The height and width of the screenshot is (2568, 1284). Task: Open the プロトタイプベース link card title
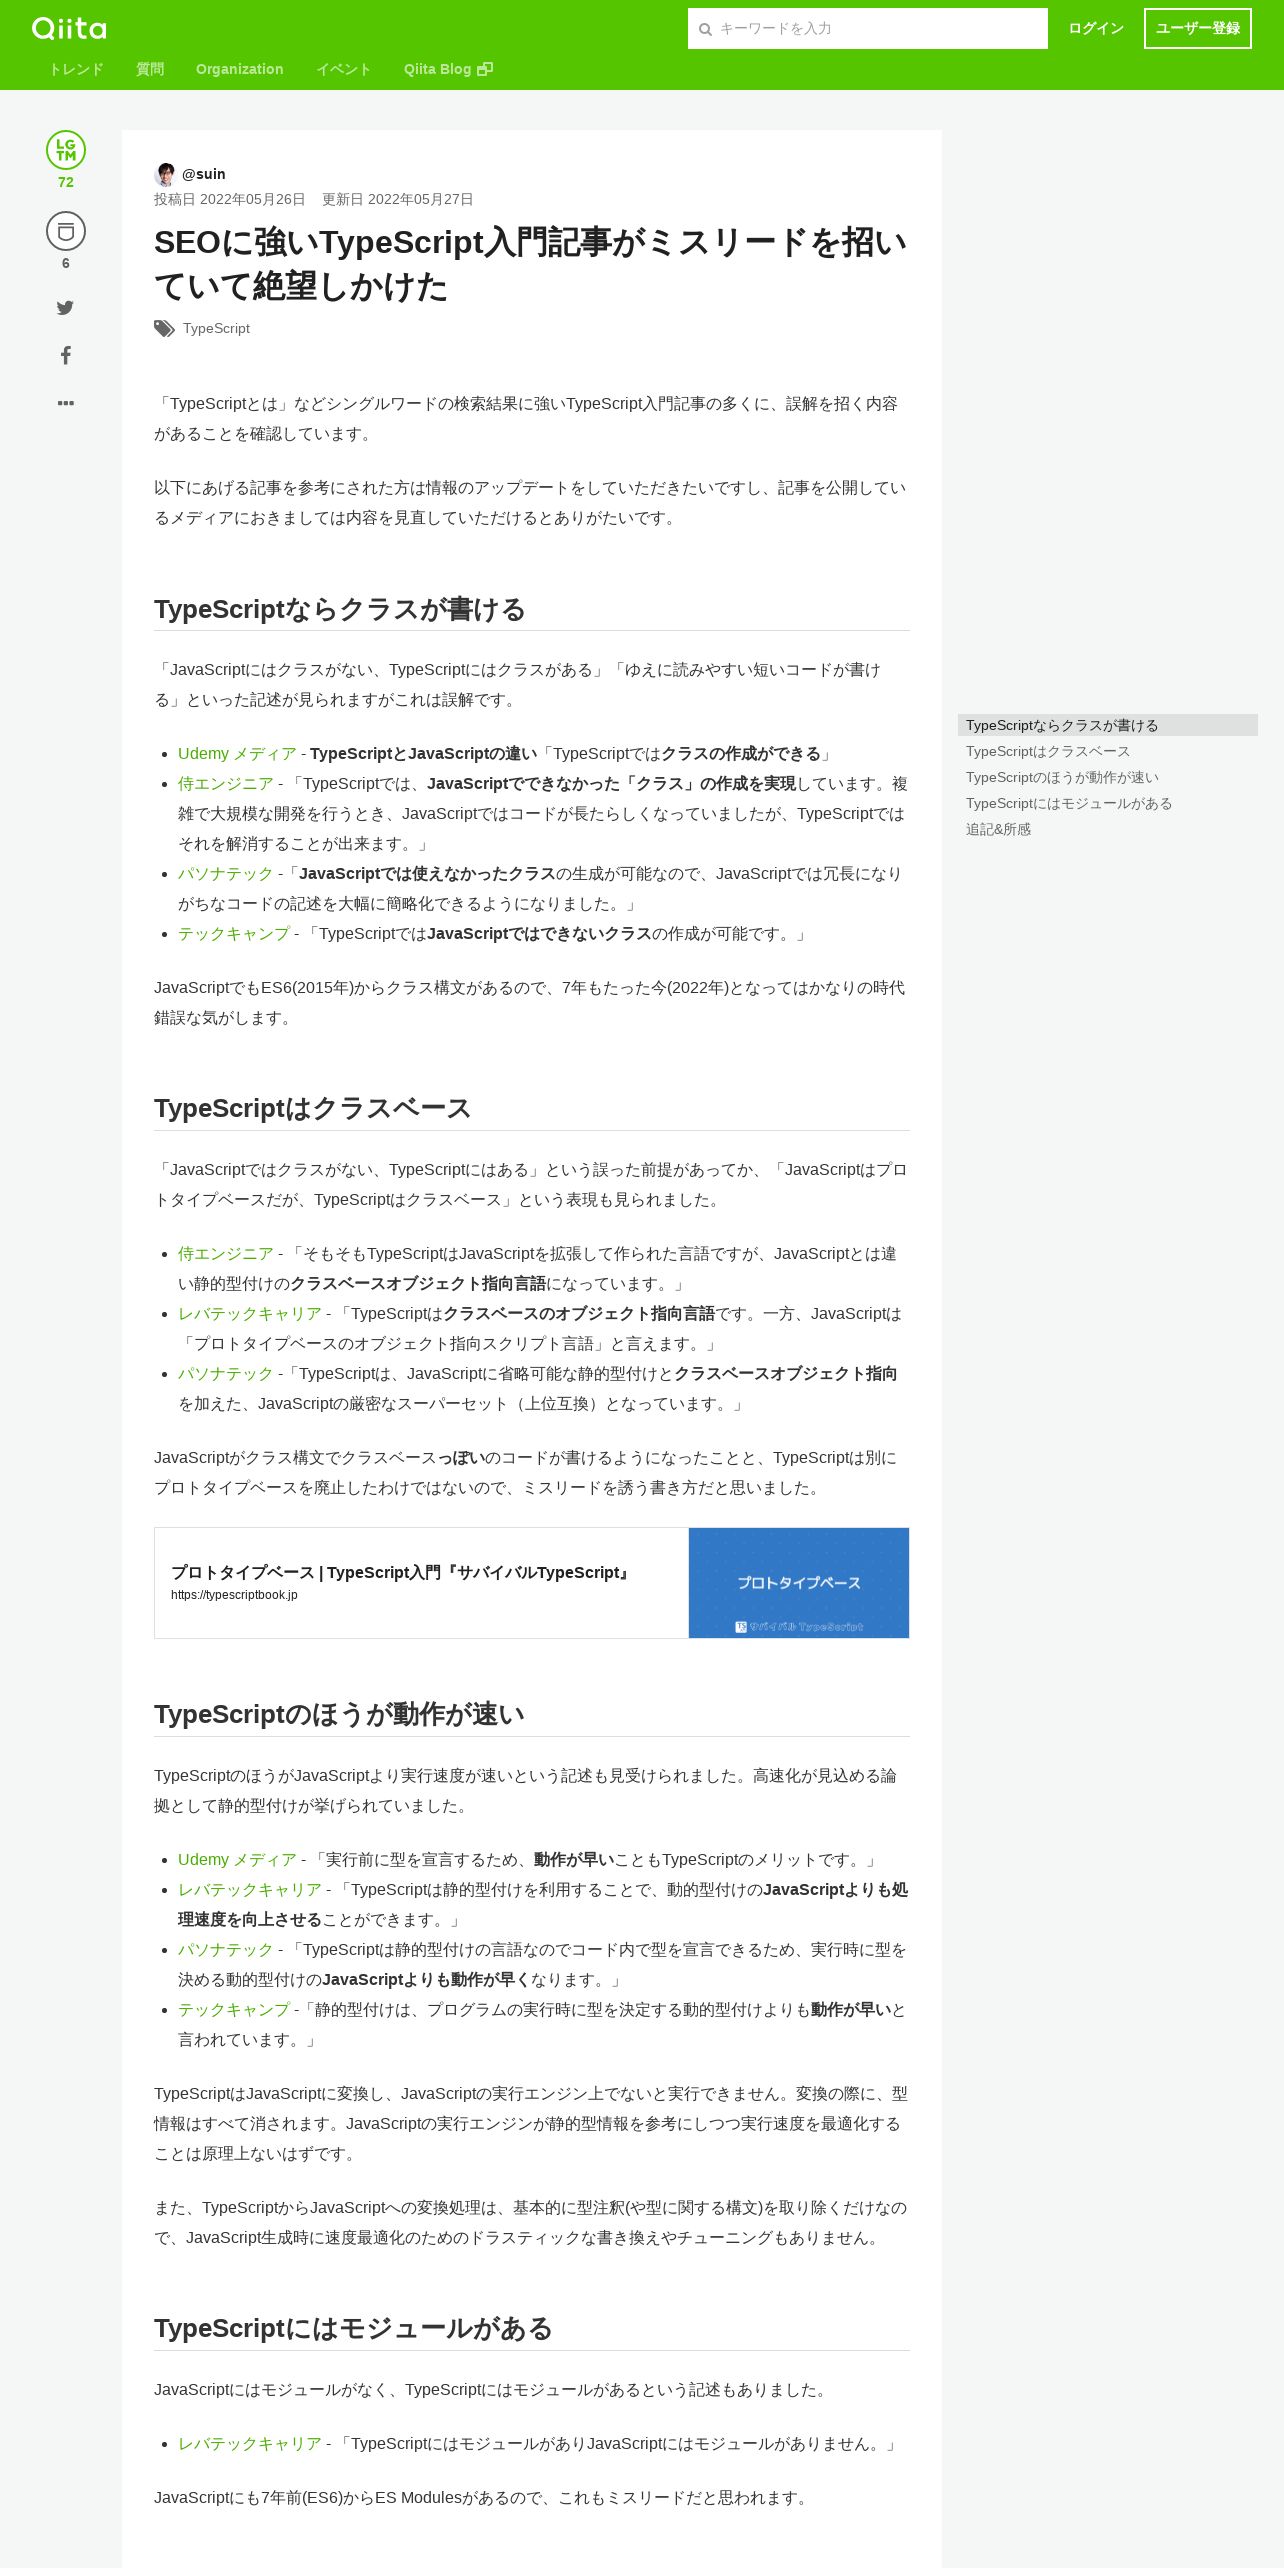click(x=402, y=1572)
